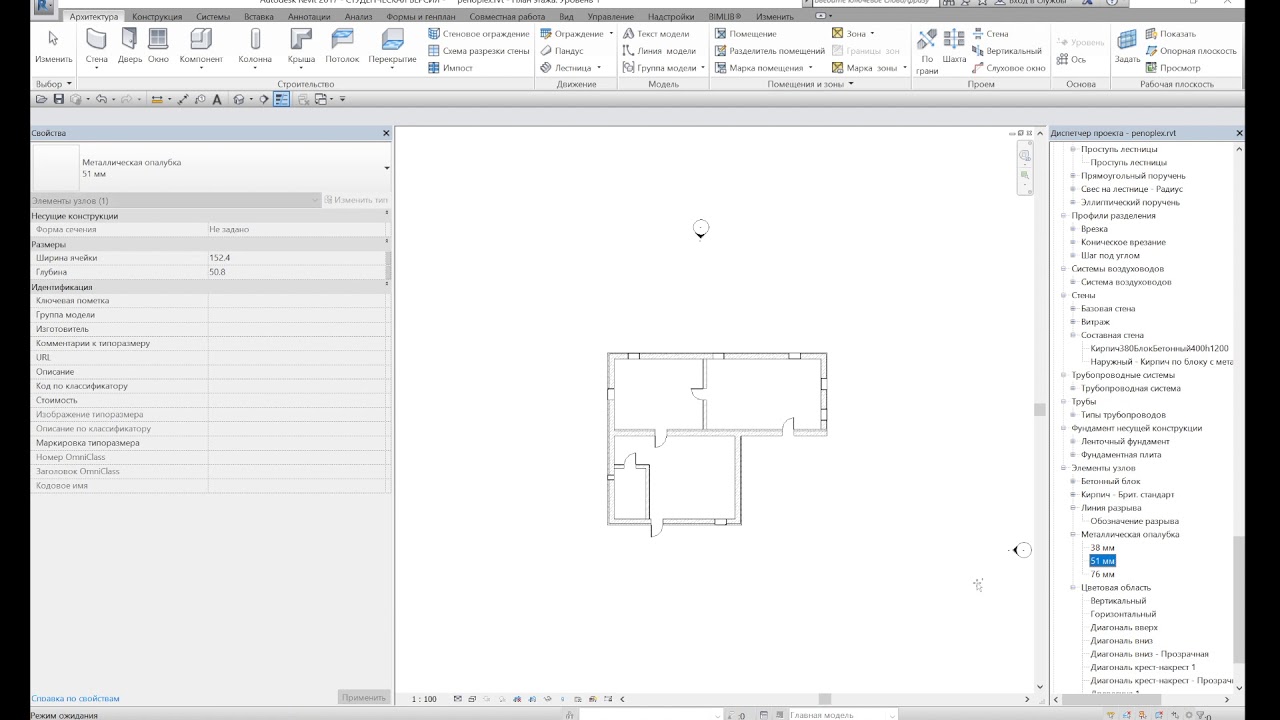Select the Окно (Window) tool icon

[158, 40]
